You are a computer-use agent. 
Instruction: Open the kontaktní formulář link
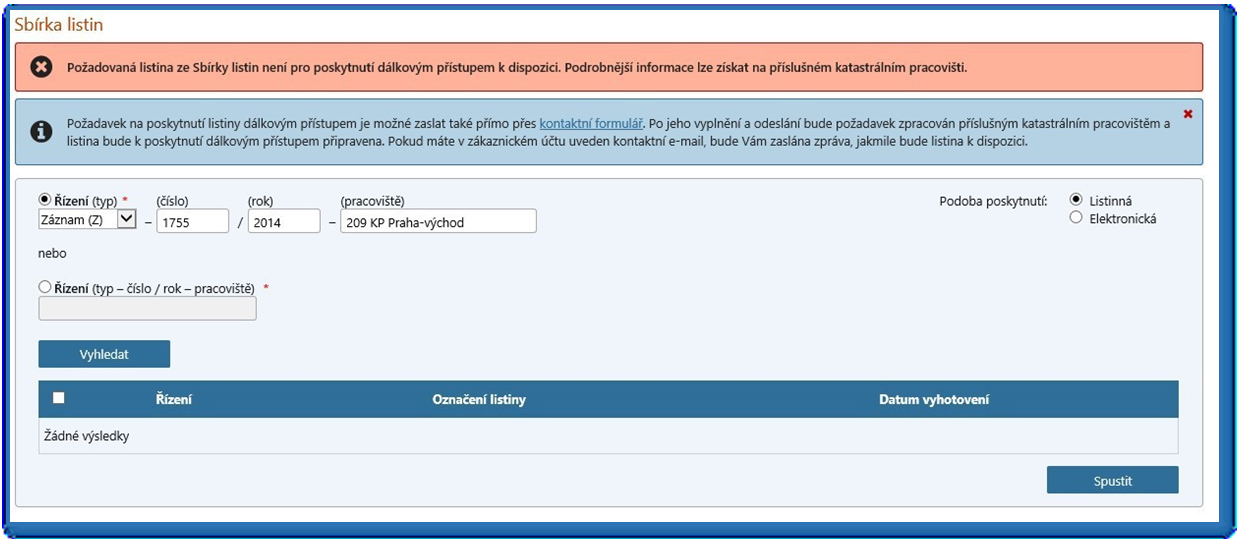(590, 123)
